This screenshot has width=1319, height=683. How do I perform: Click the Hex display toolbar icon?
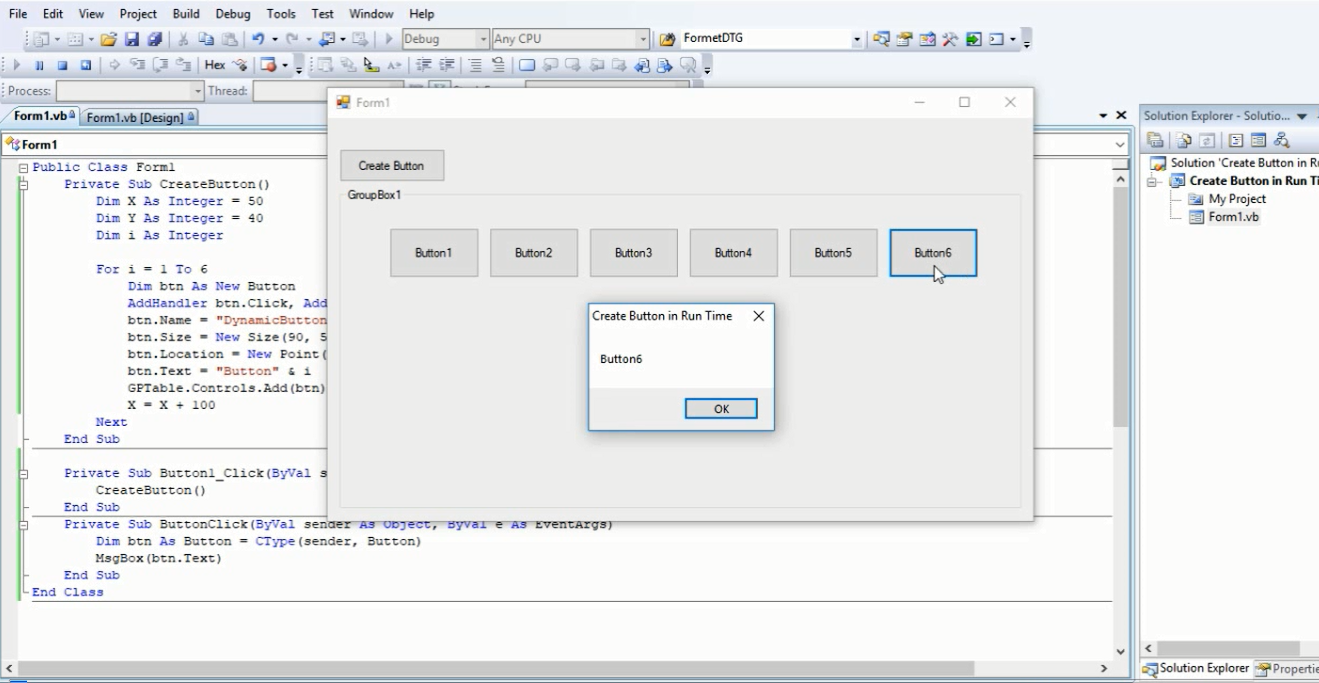[x=215, y=65]
